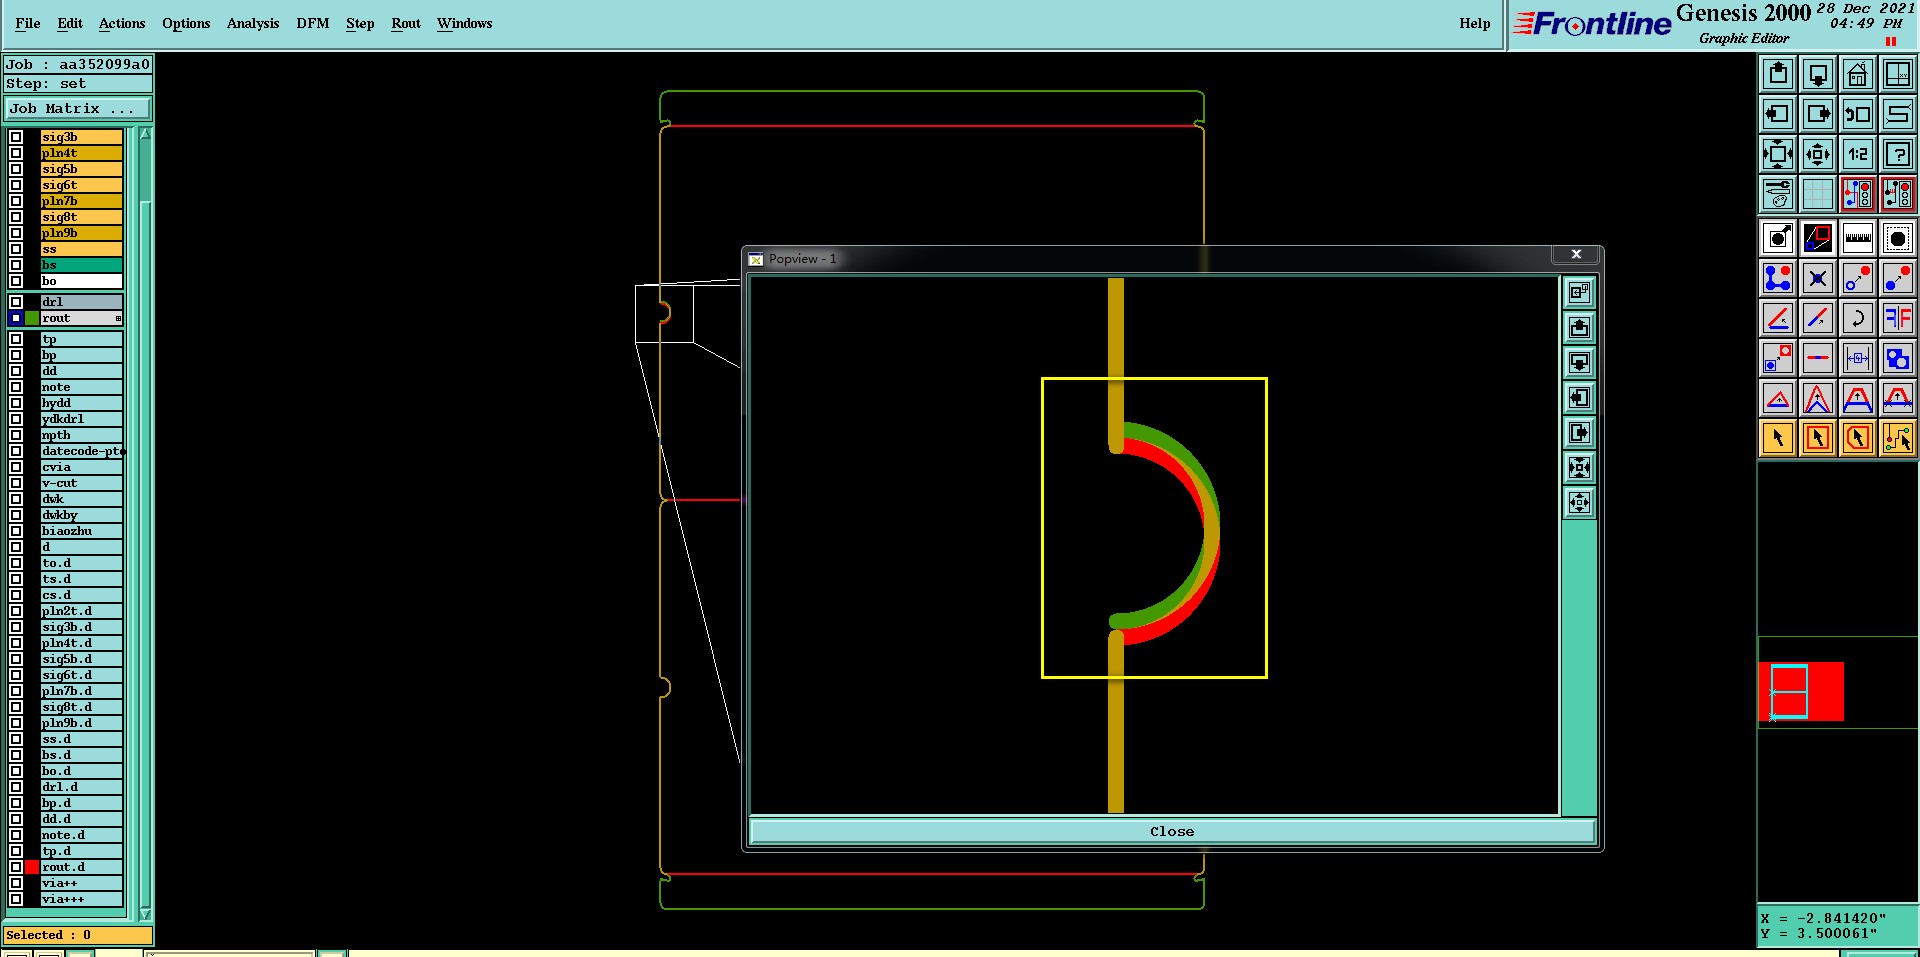
Task: Click the home view icon
Action: [1858, 74]
